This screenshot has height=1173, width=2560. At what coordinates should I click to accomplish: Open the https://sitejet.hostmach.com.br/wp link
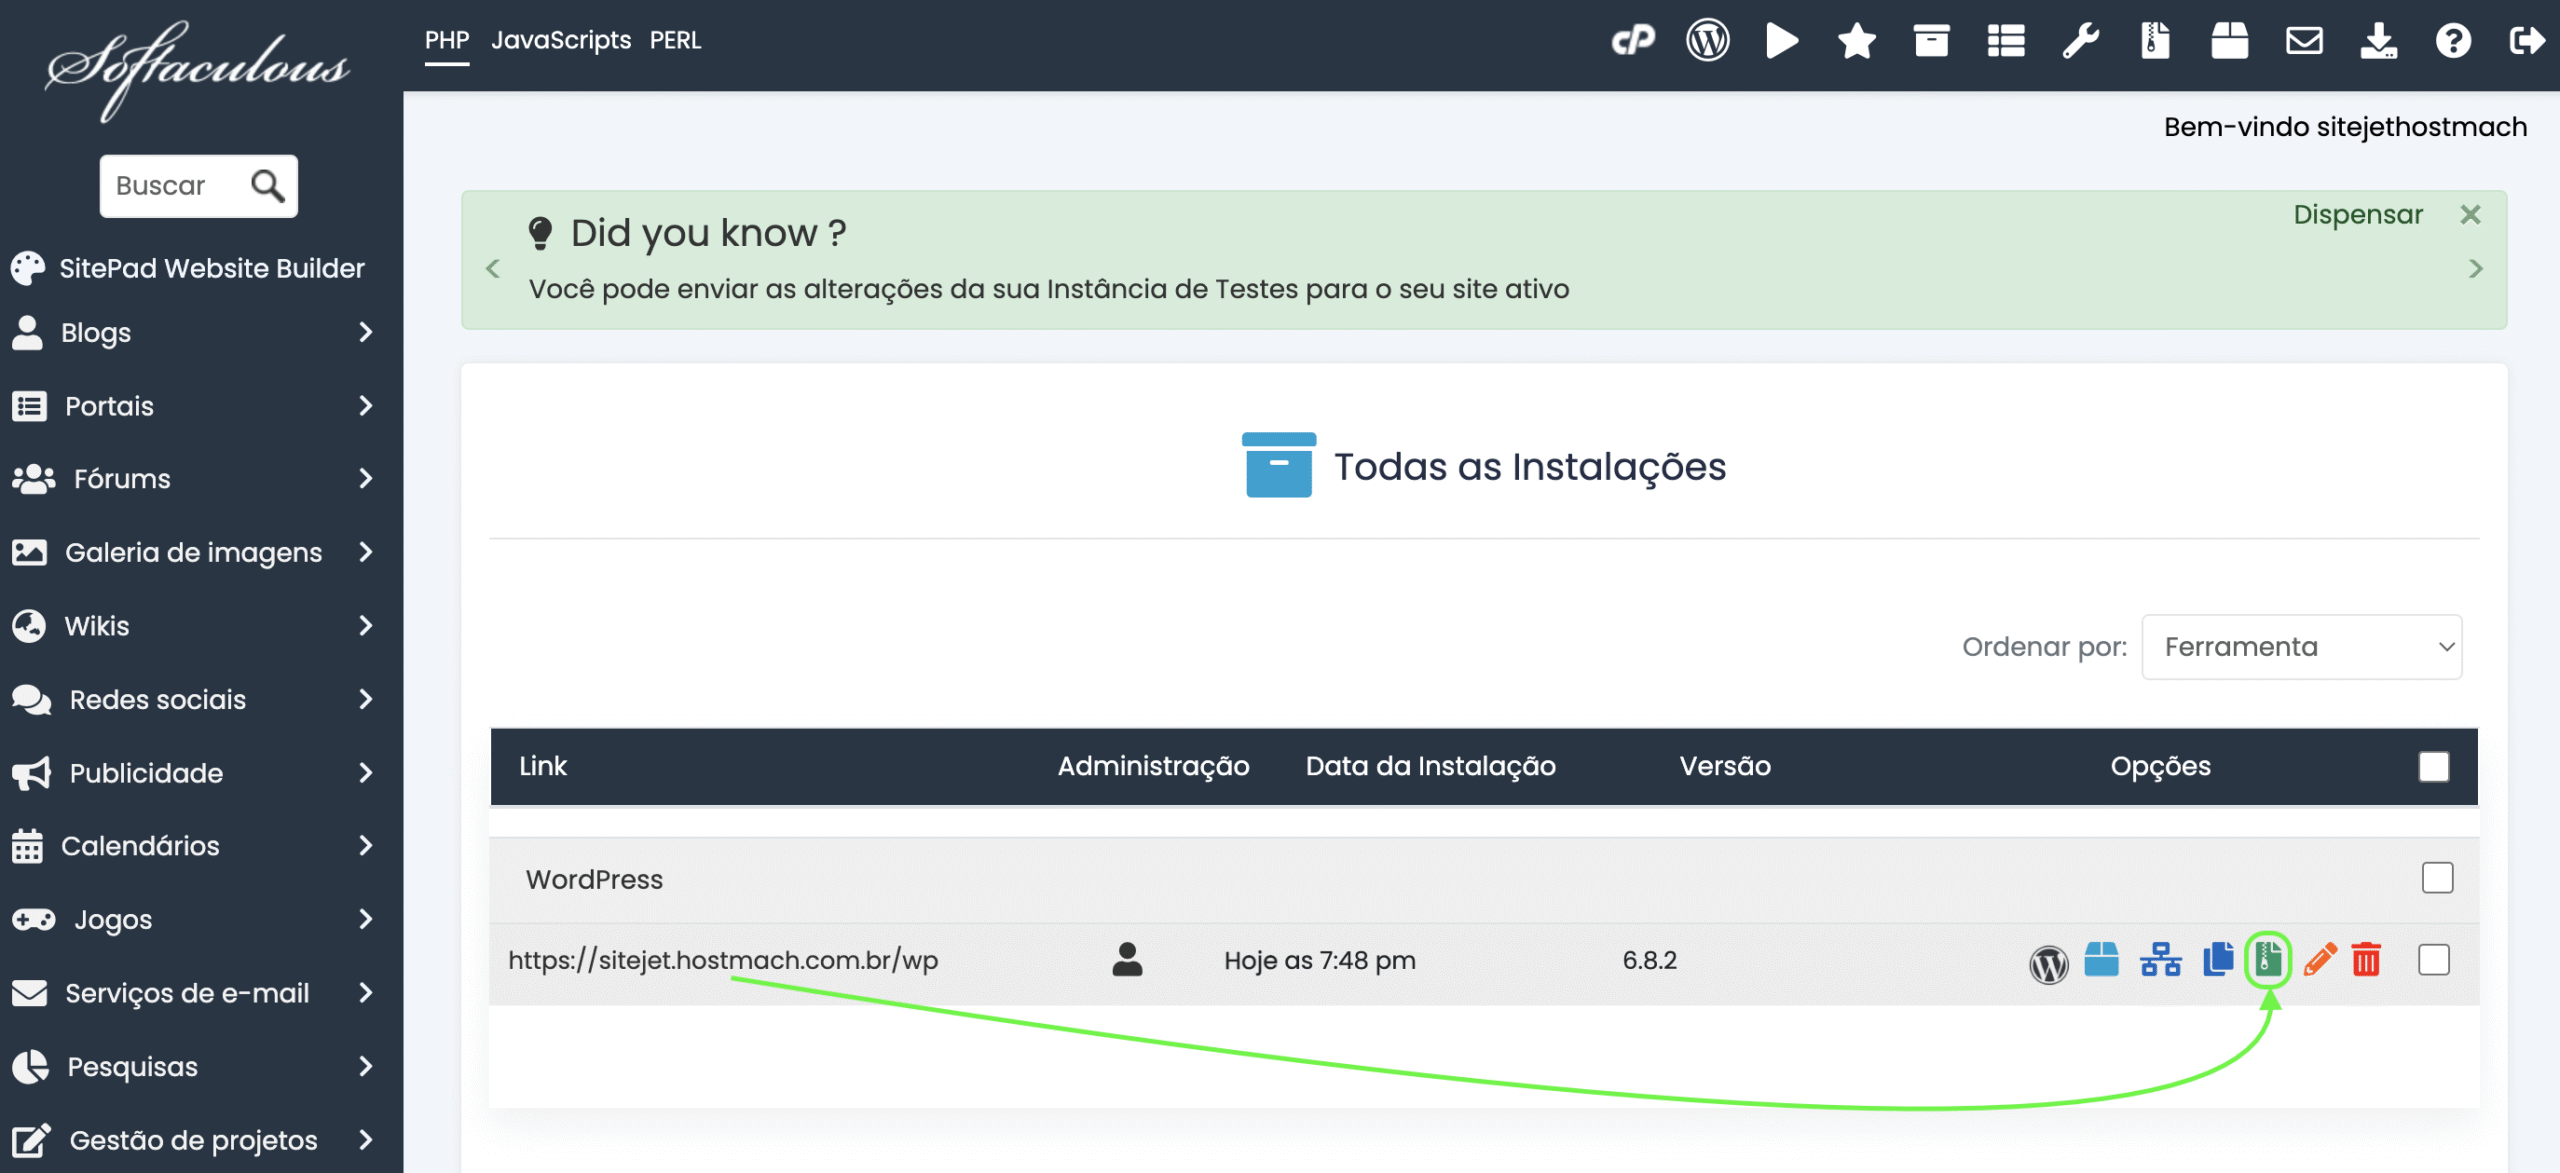(722, 960)
